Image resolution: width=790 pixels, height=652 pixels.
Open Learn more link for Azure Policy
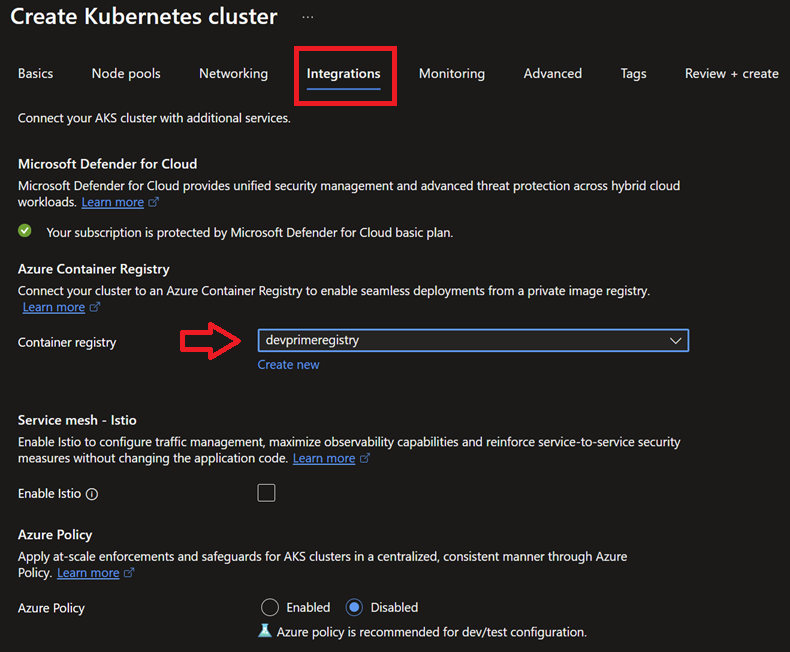tap(88, 573)
